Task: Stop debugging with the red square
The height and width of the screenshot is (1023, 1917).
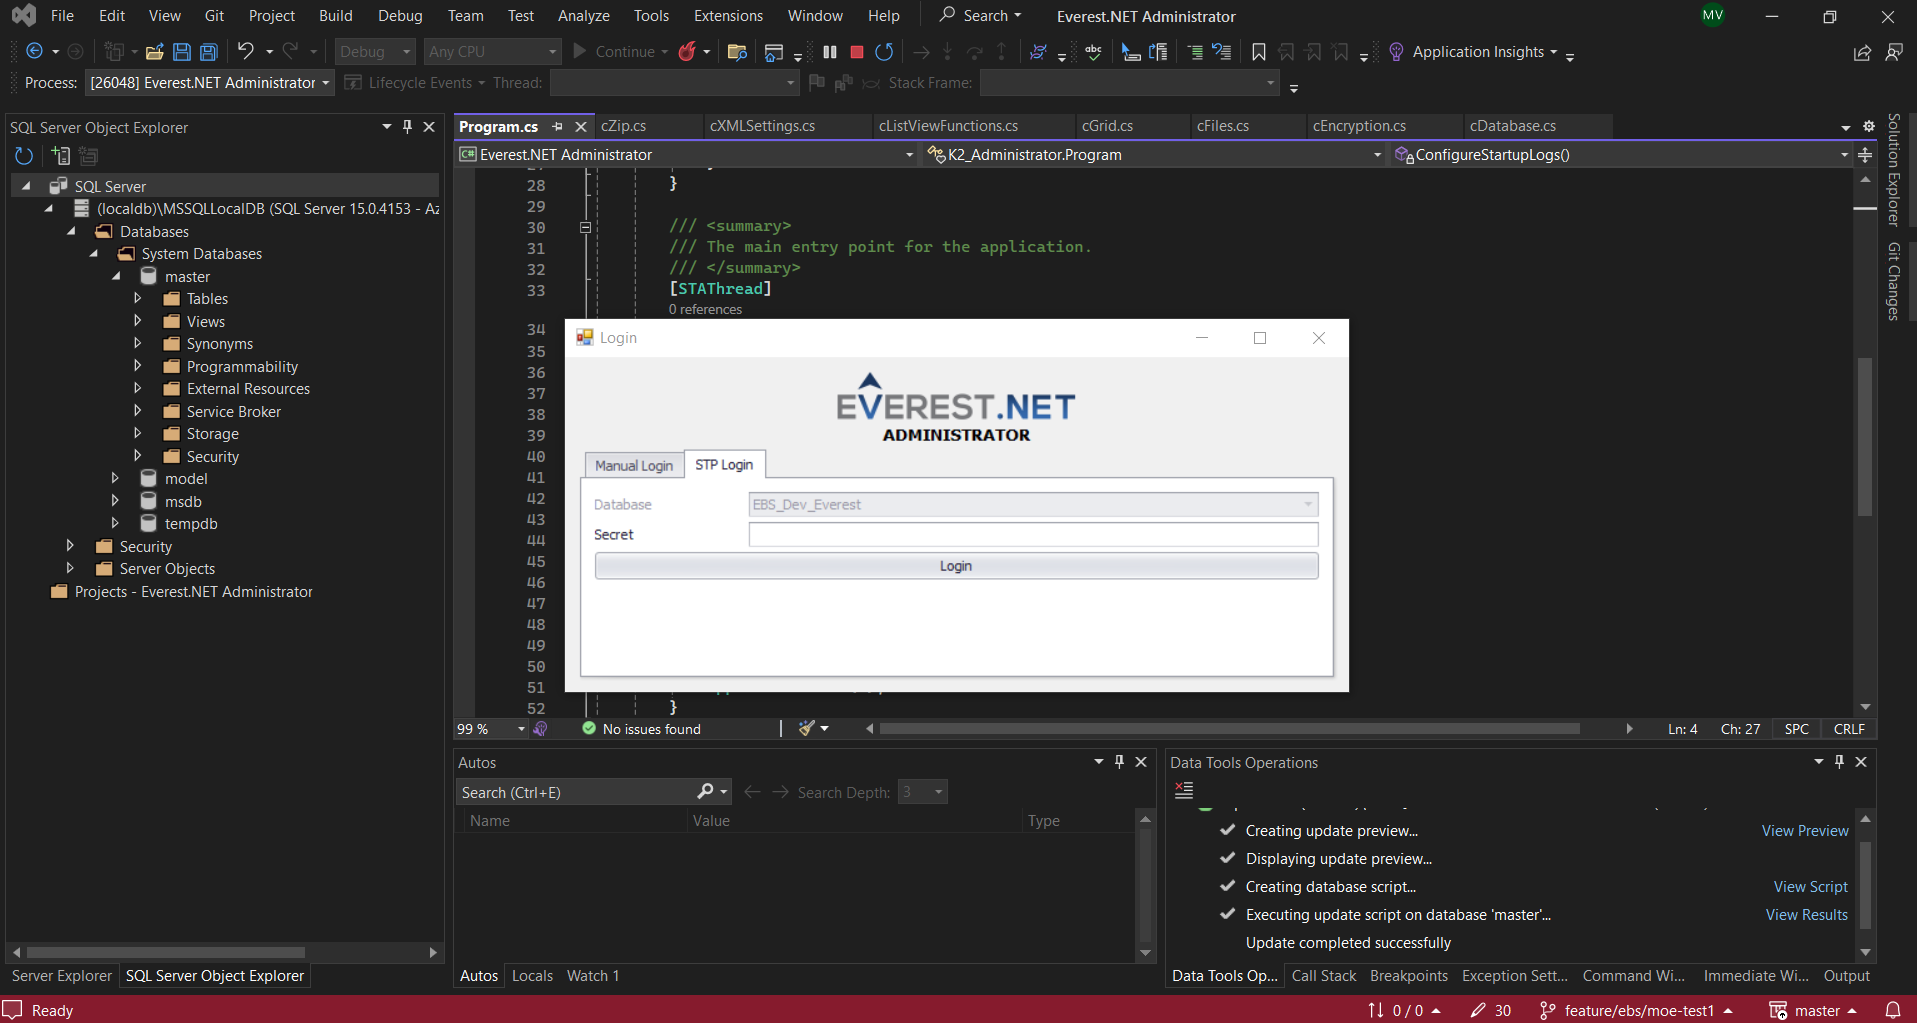Action: click(x=857, y=52)
